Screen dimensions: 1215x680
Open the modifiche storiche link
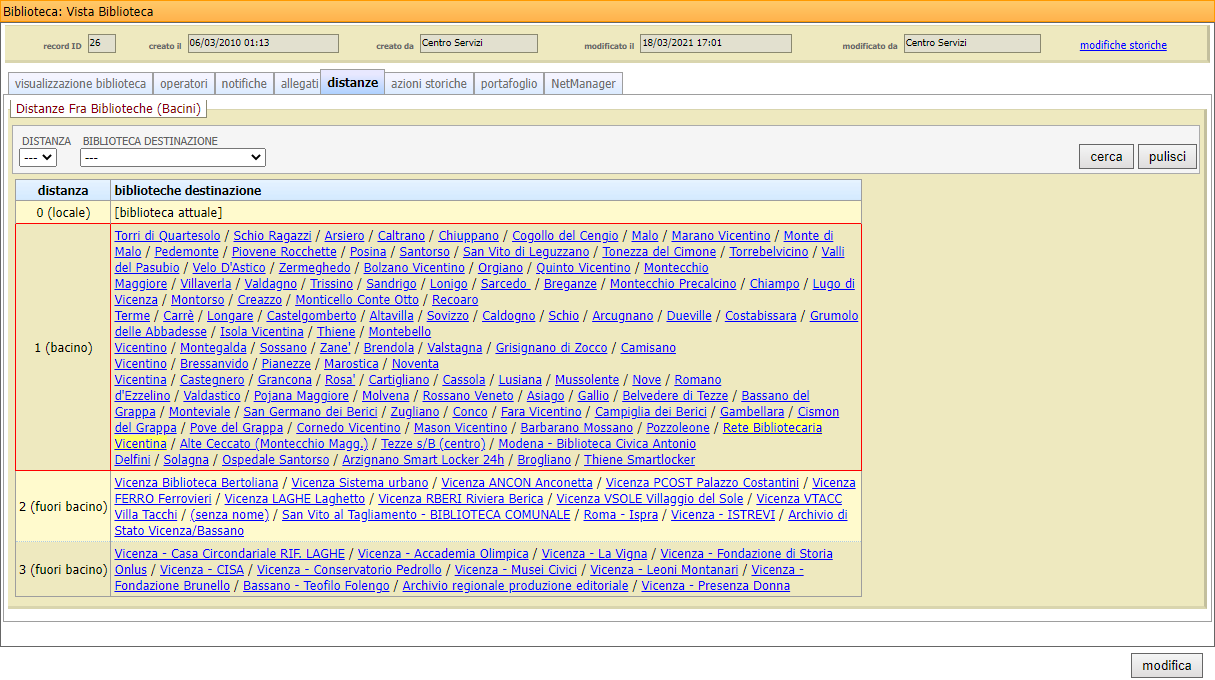1123,45
